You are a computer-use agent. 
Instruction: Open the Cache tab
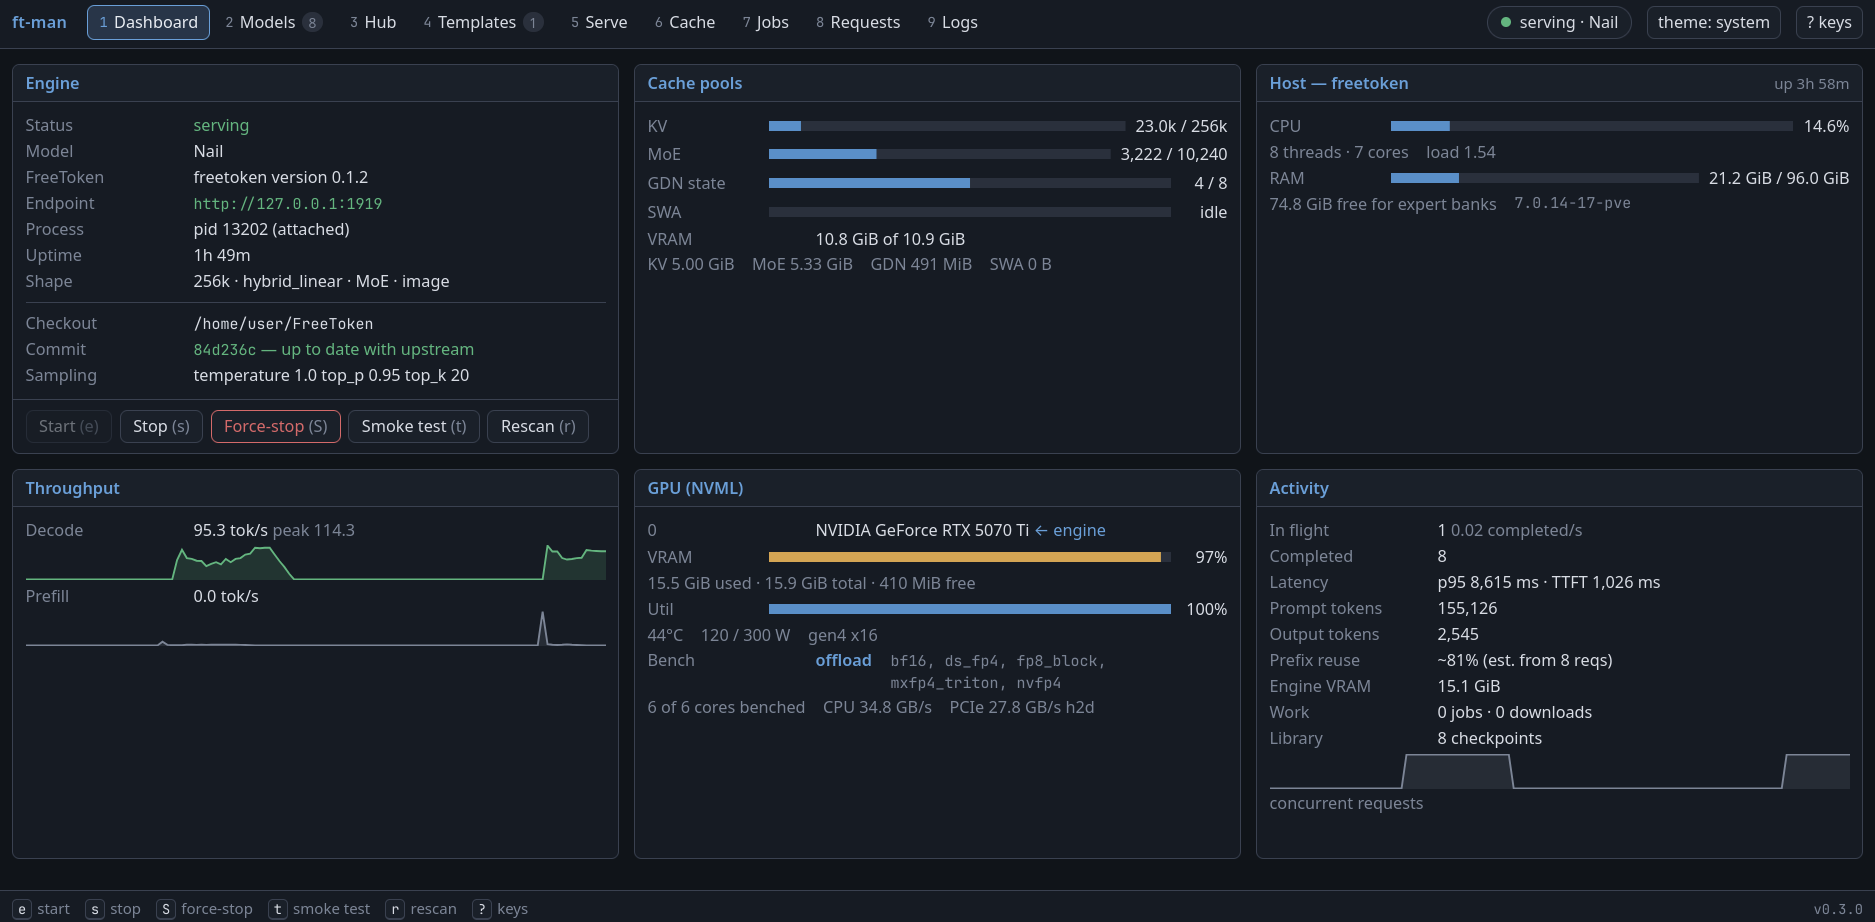point(685,22)
